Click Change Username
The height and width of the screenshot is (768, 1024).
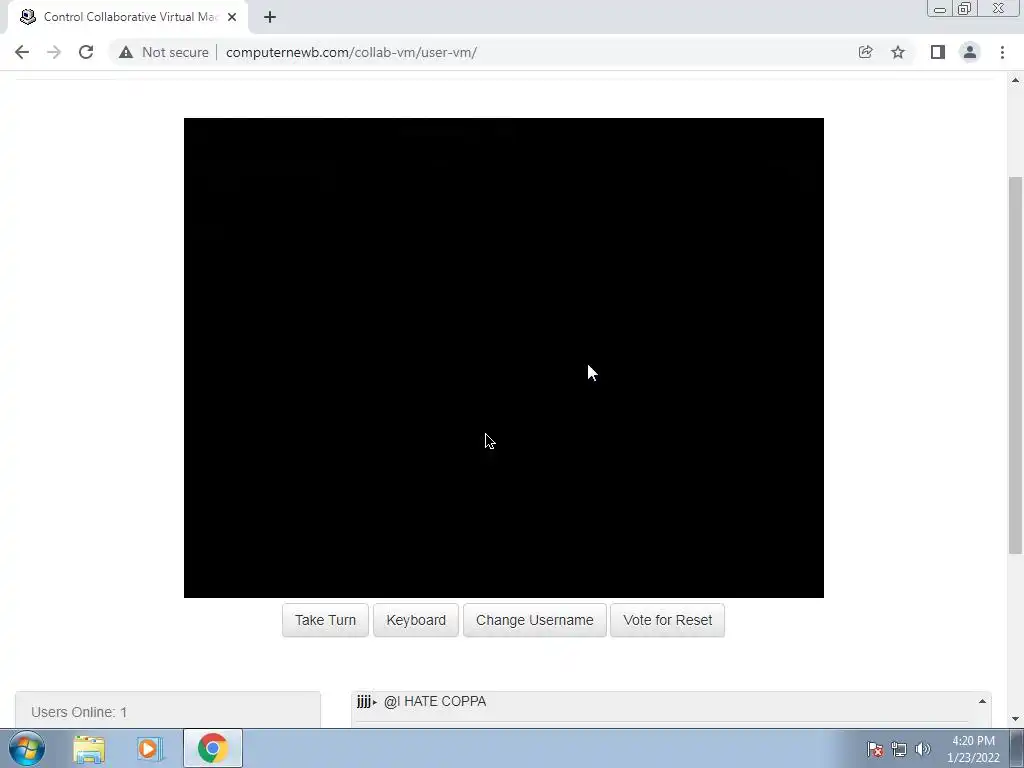point(535,620)
